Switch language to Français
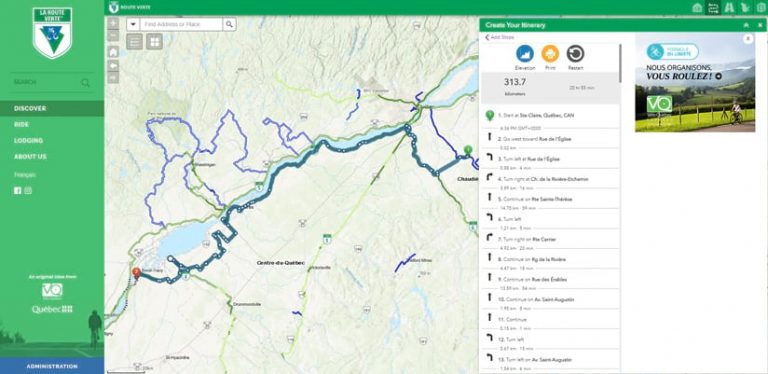The image size is (768, 374). (25, 175)
